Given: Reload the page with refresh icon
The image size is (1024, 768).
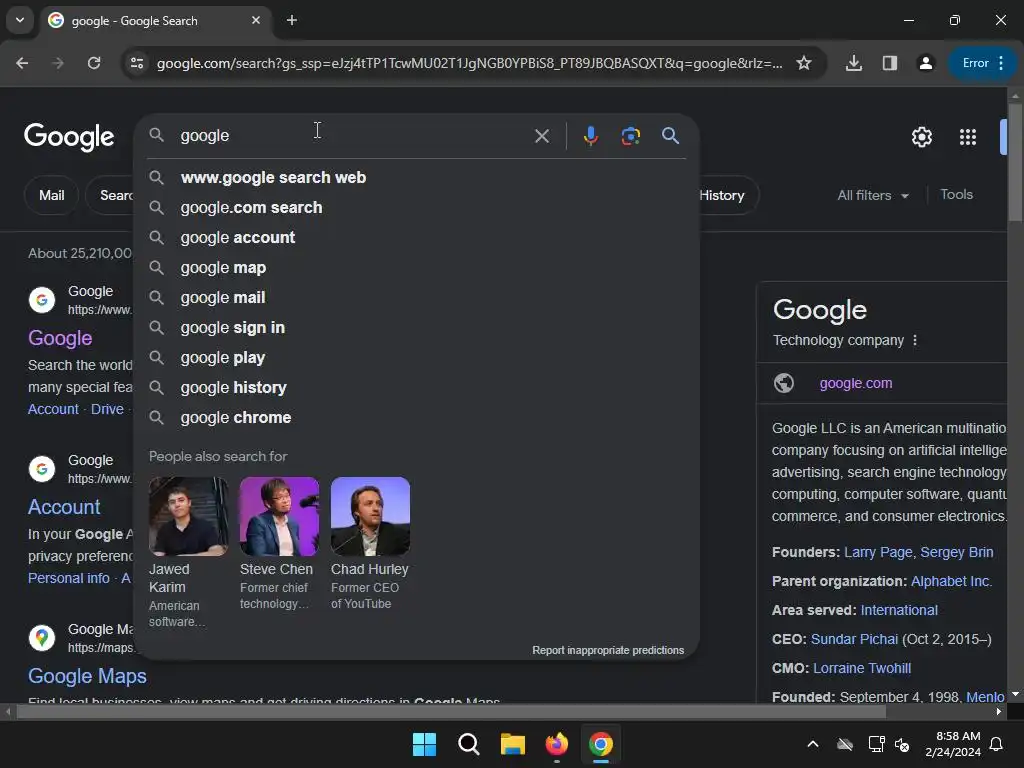Looking at the screenshot, I should (x=94, y=63).
